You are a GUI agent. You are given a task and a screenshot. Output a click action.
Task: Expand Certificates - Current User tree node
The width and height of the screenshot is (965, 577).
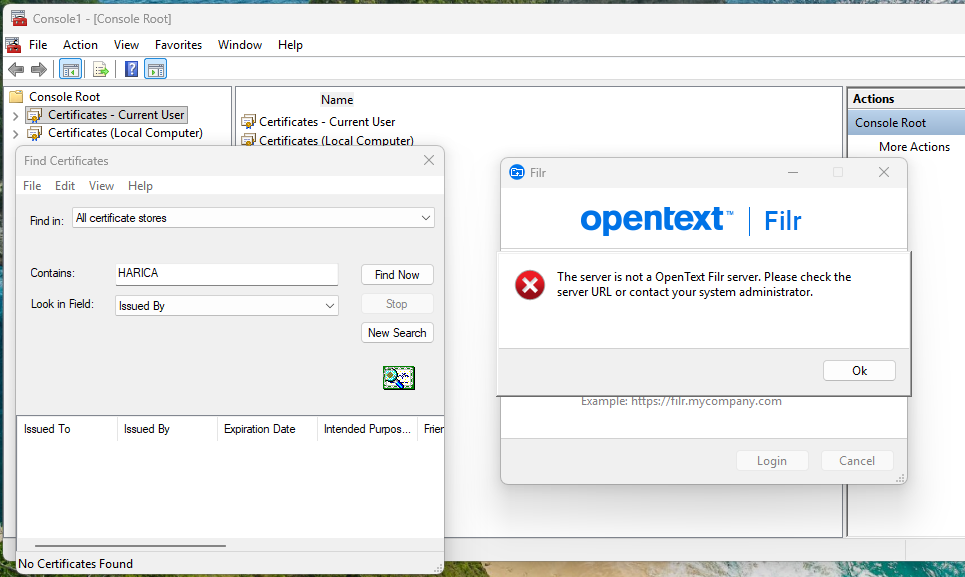coord(15,115)
